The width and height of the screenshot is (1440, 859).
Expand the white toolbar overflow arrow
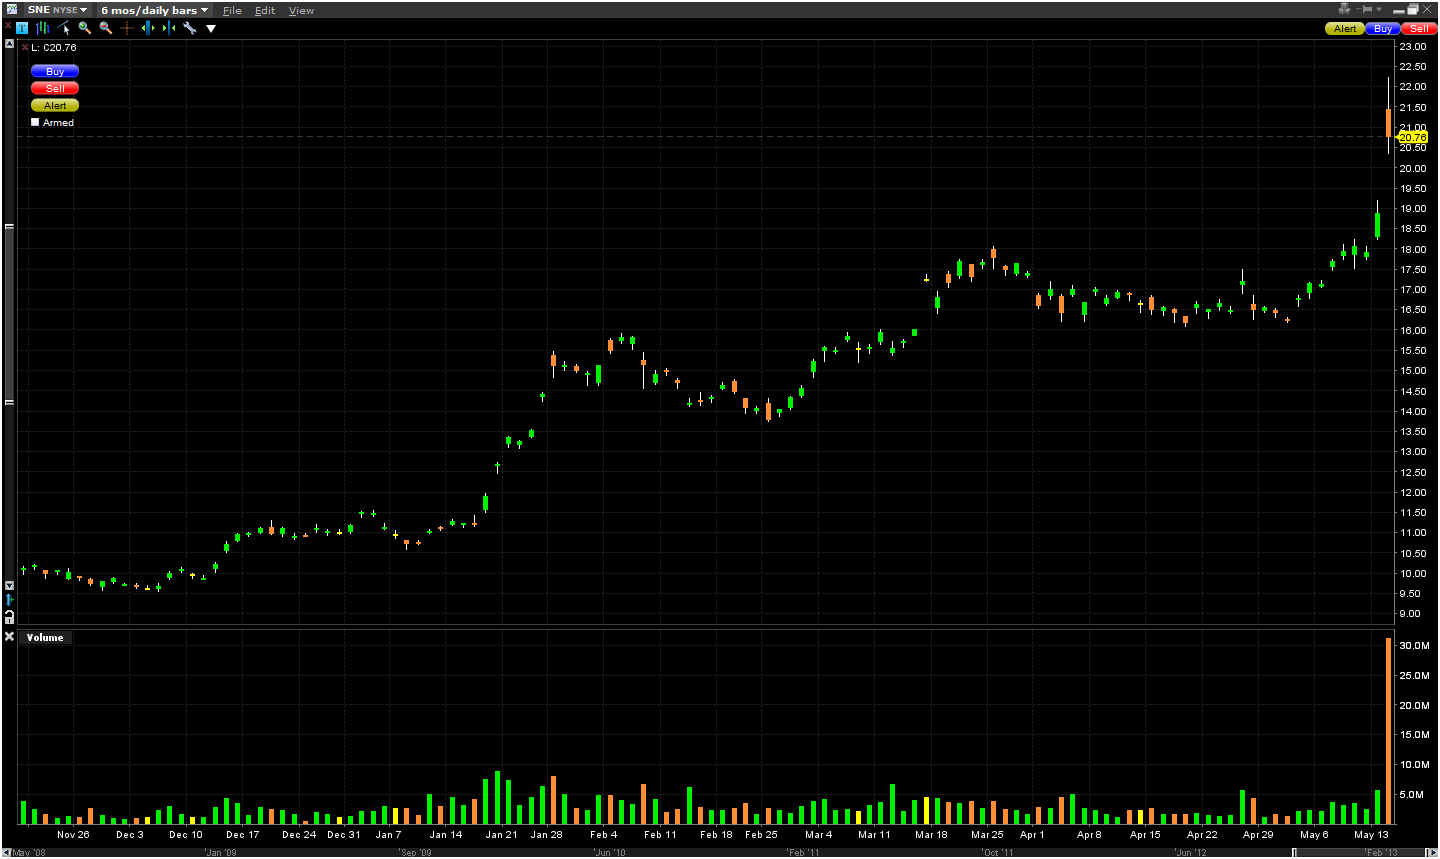[x=211, y=29]
